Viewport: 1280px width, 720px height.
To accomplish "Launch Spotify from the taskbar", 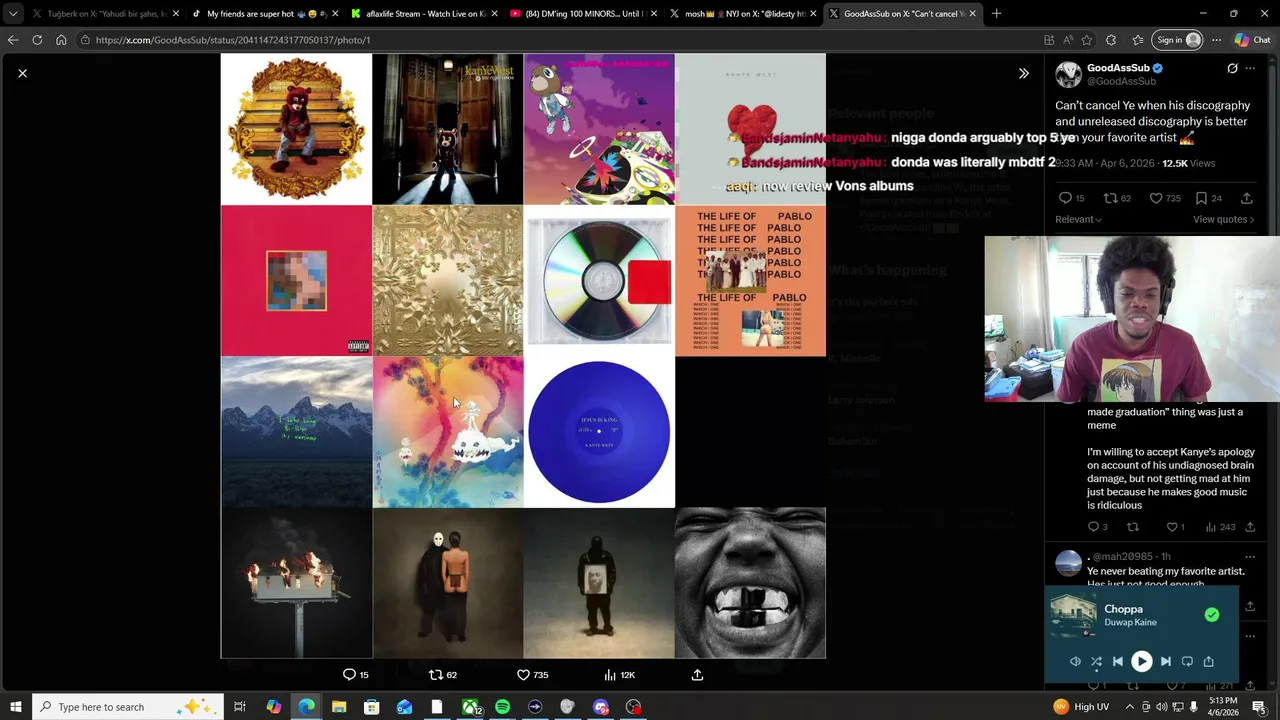I will coord(502,707).
